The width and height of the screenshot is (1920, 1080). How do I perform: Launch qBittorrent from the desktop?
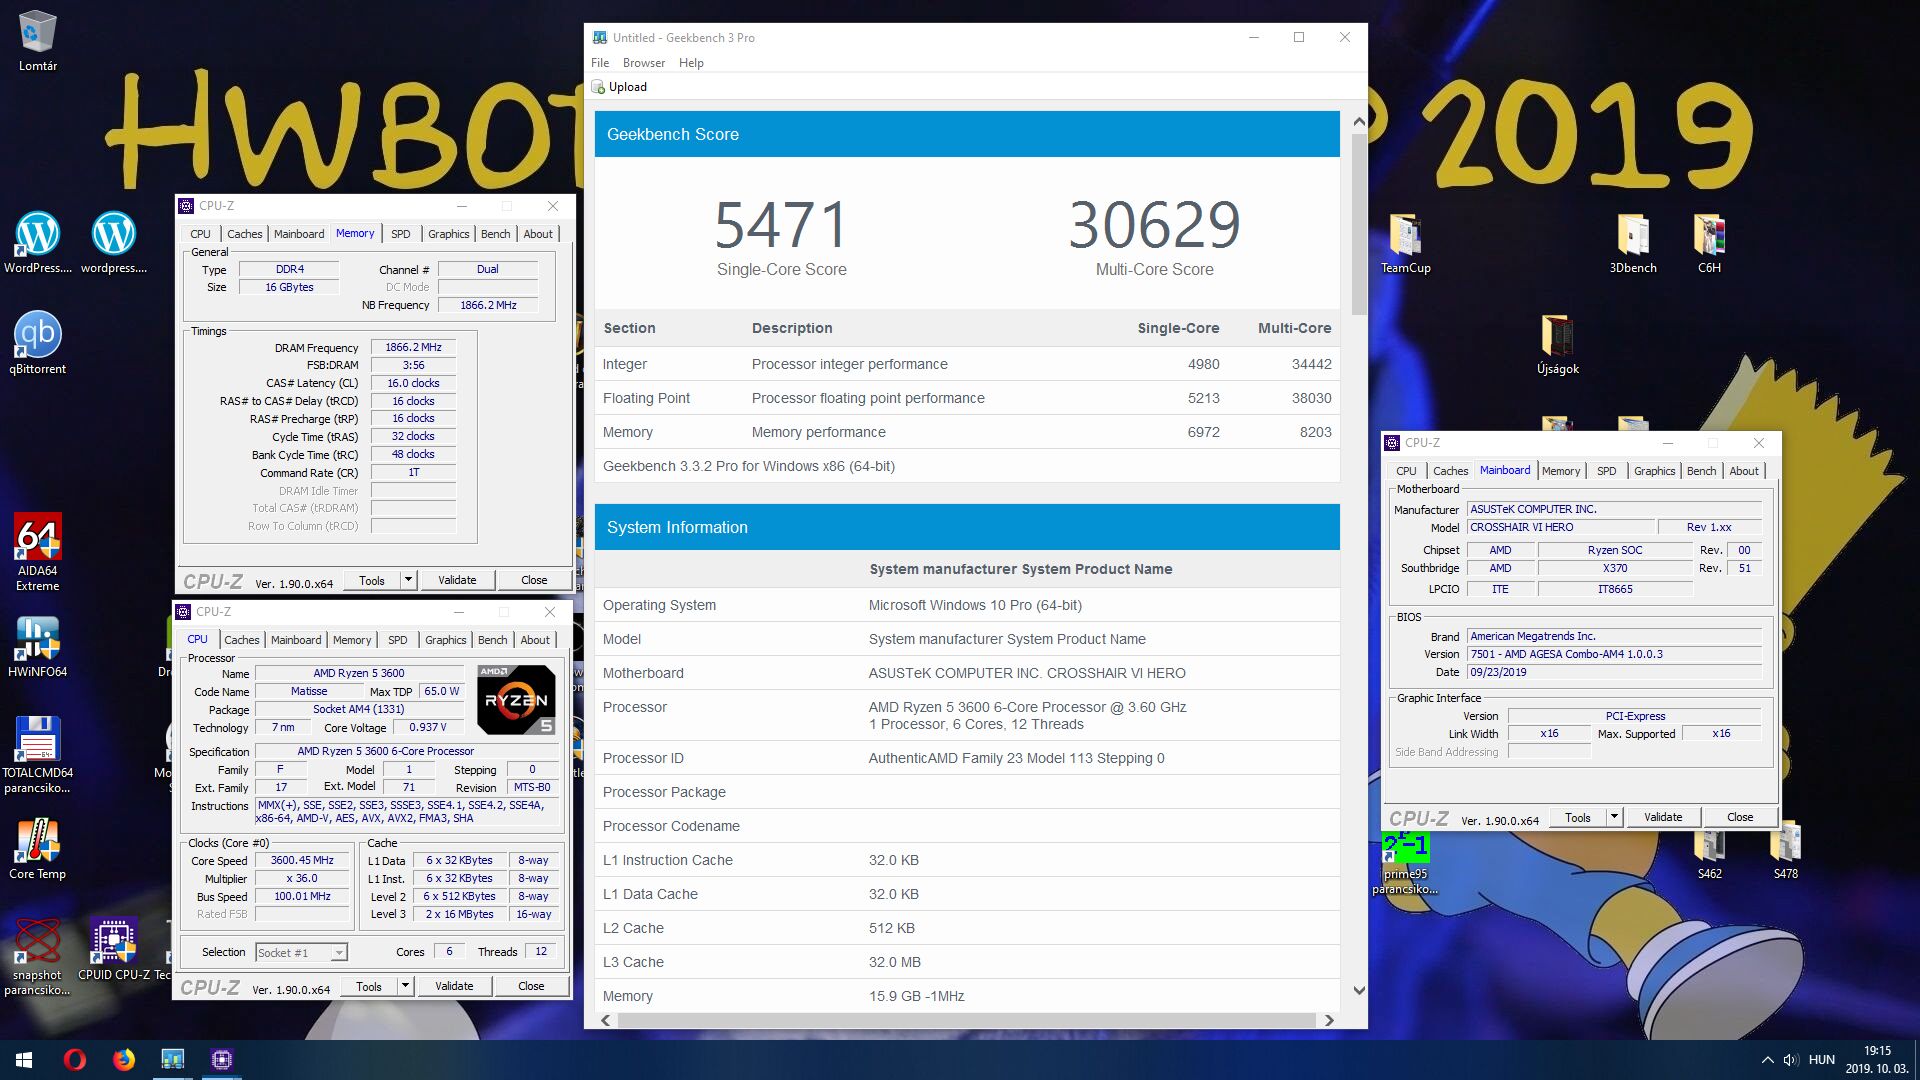(x=38, y=342)
